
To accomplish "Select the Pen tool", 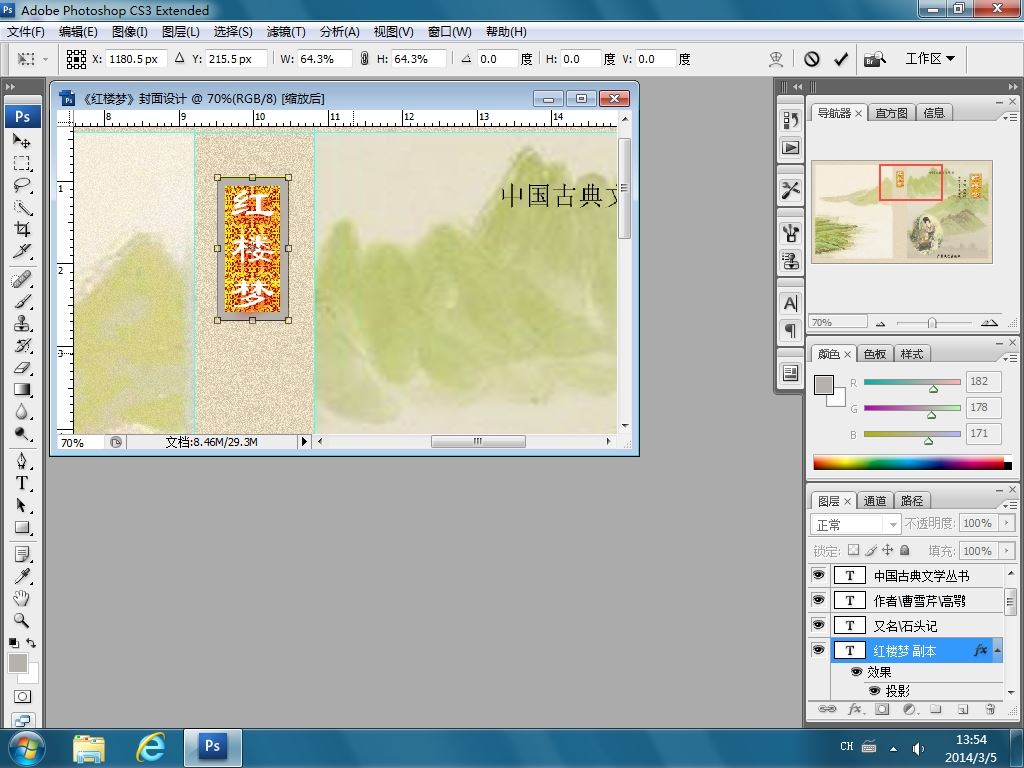I will 22,462.
